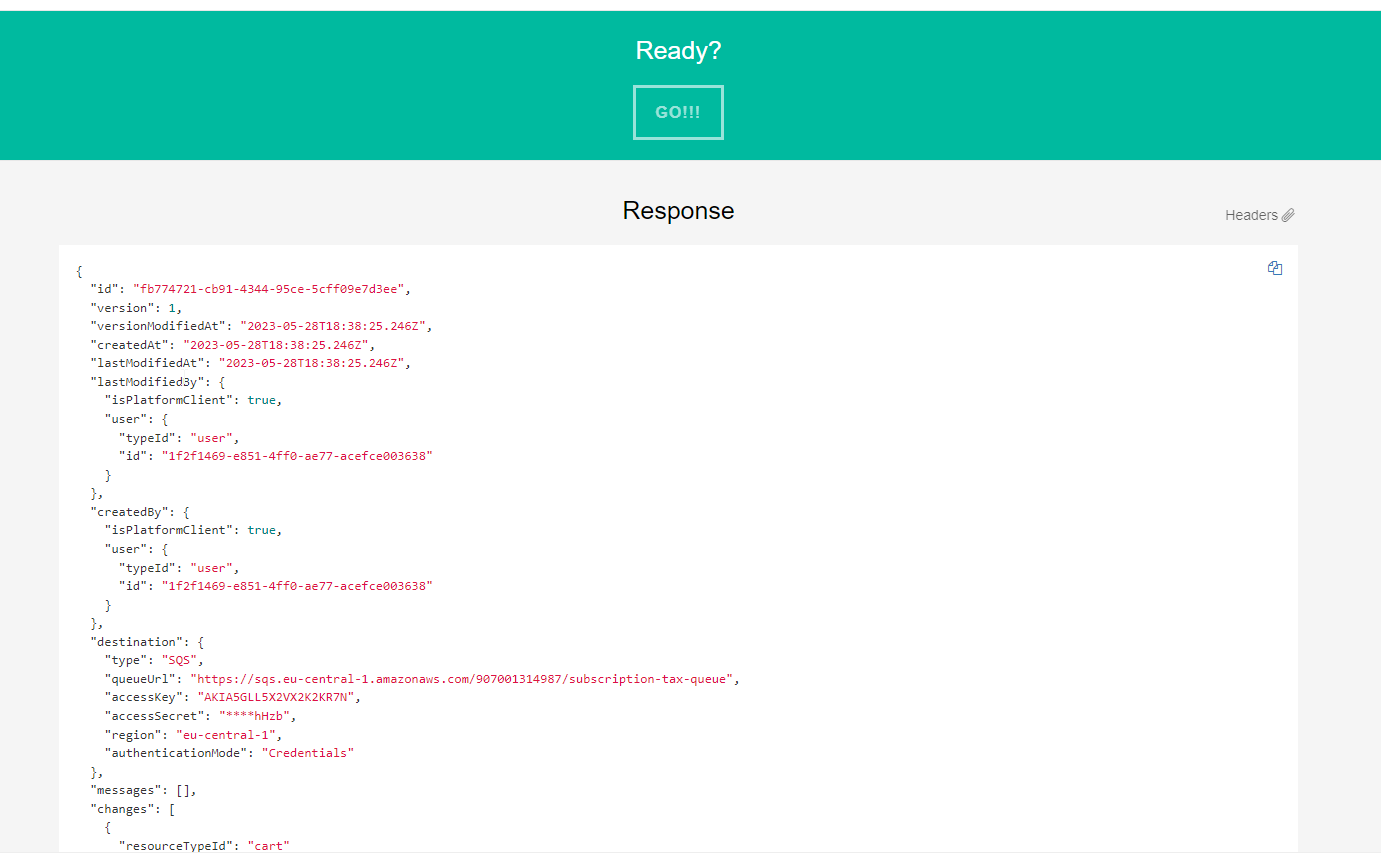Click the top-level id value string

(x=268, y=289)
